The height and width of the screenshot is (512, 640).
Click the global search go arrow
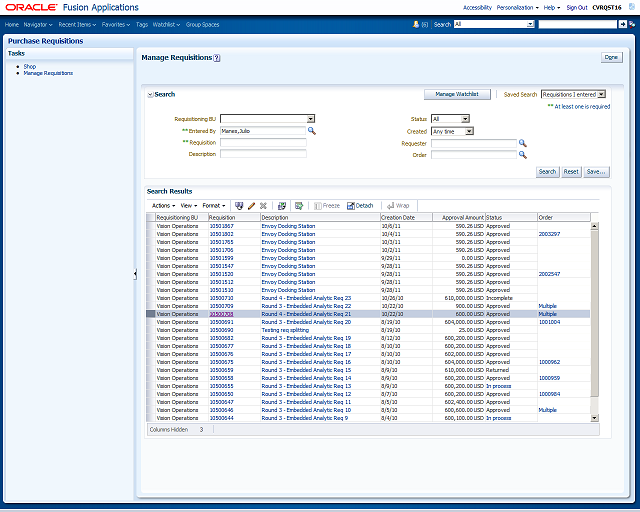click(622, 24)
